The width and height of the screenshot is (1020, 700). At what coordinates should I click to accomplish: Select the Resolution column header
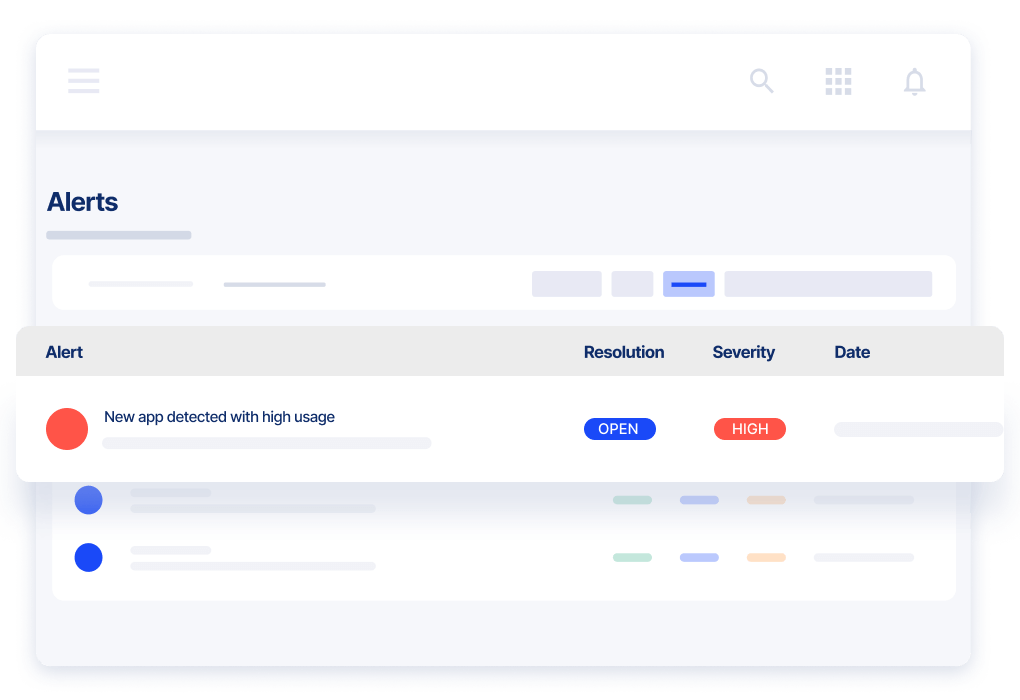click(624, 352)
